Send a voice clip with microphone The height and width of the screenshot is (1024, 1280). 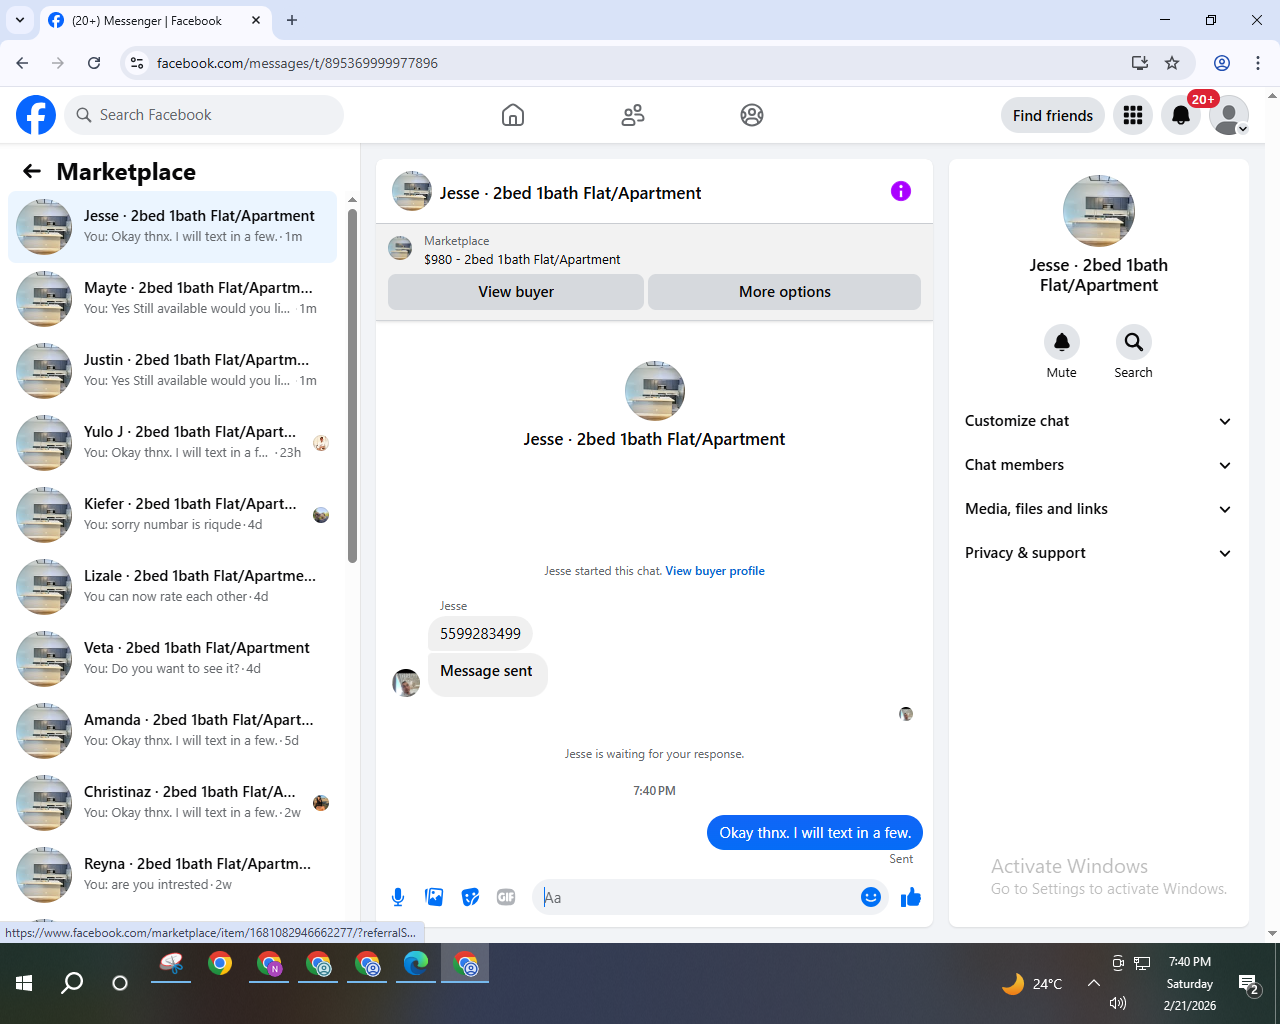(x=398, y=897)
